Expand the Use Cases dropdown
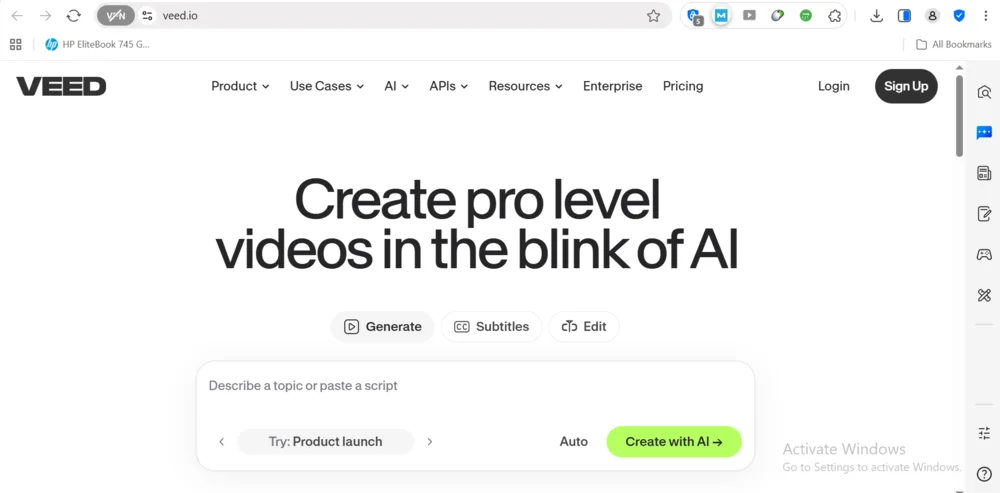Image resolution: width=1000 pixels, height=493 pixels. (326, 86)
